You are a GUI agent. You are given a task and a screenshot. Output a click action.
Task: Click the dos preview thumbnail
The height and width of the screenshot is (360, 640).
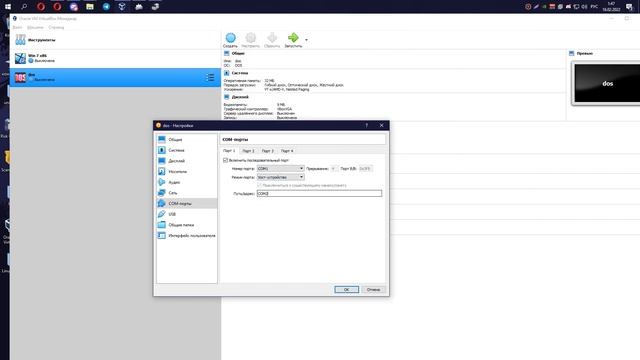point(607,83)
